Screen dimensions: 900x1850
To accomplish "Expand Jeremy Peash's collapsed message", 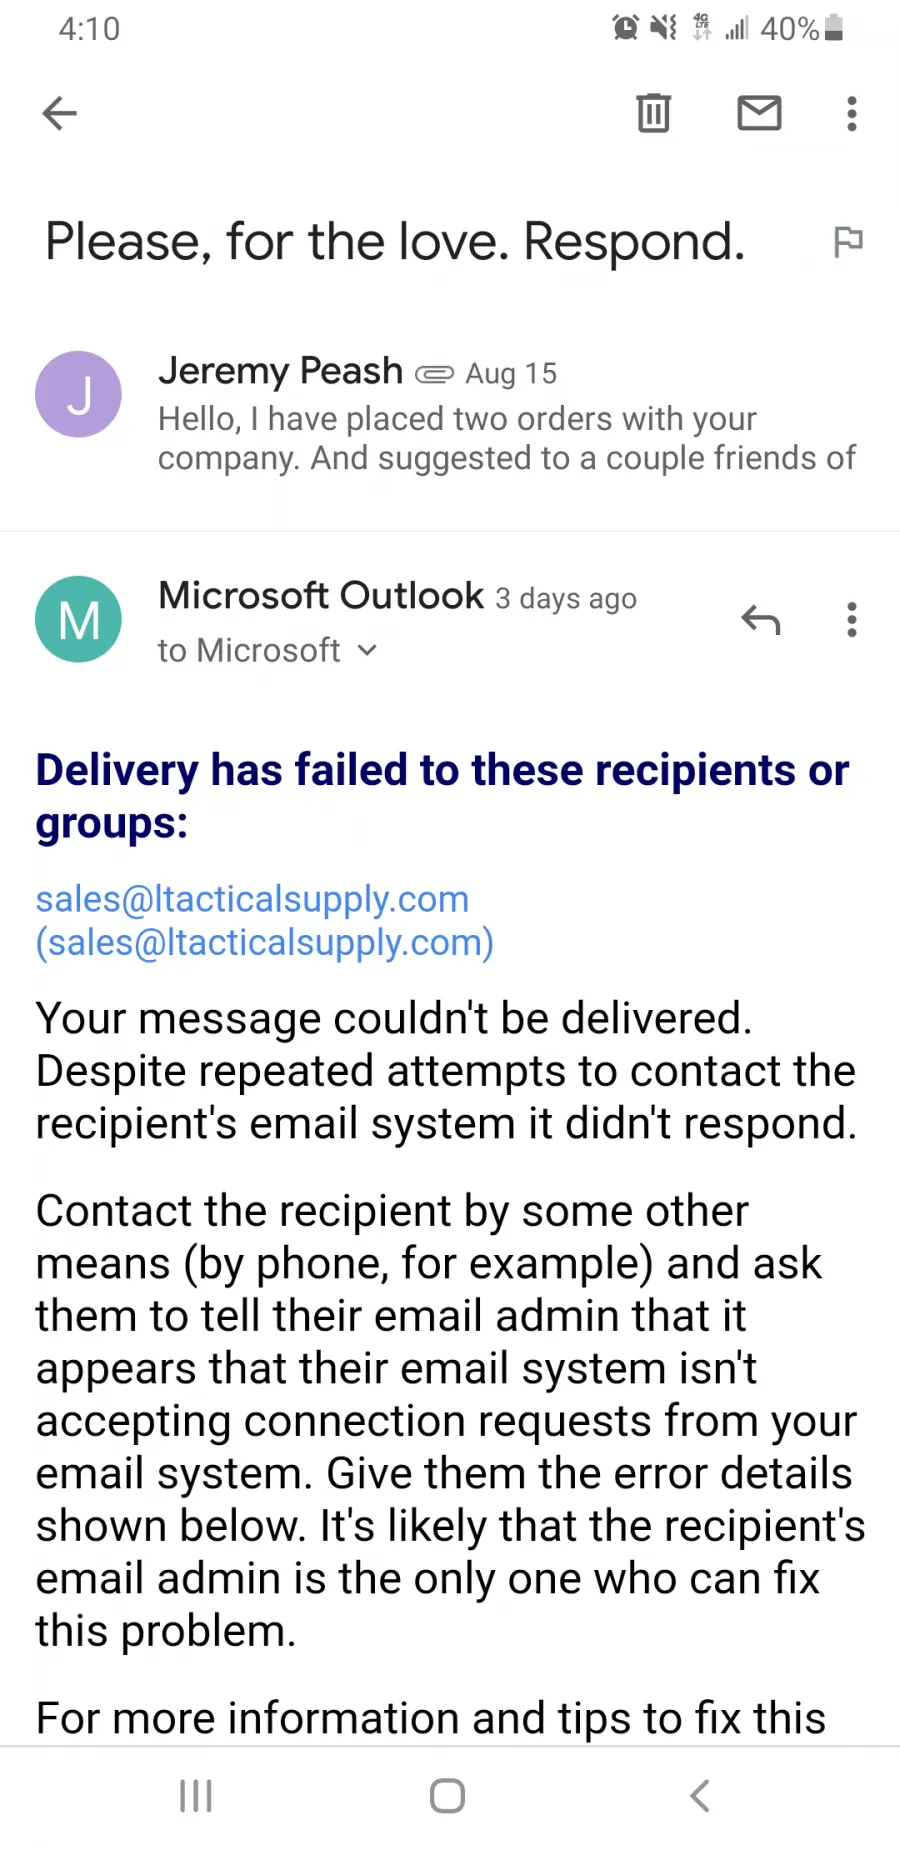I will (x=505, y=438).
